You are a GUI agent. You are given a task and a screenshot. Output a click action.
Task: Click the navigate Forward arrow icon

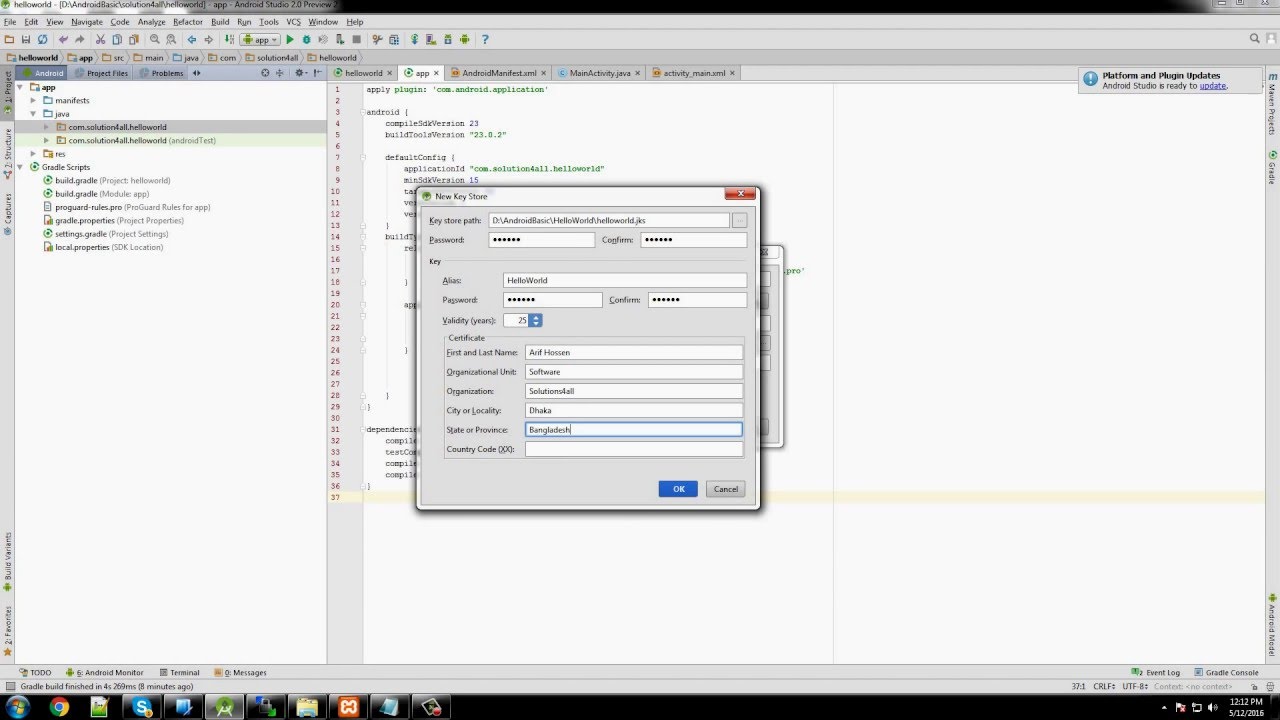208,39
